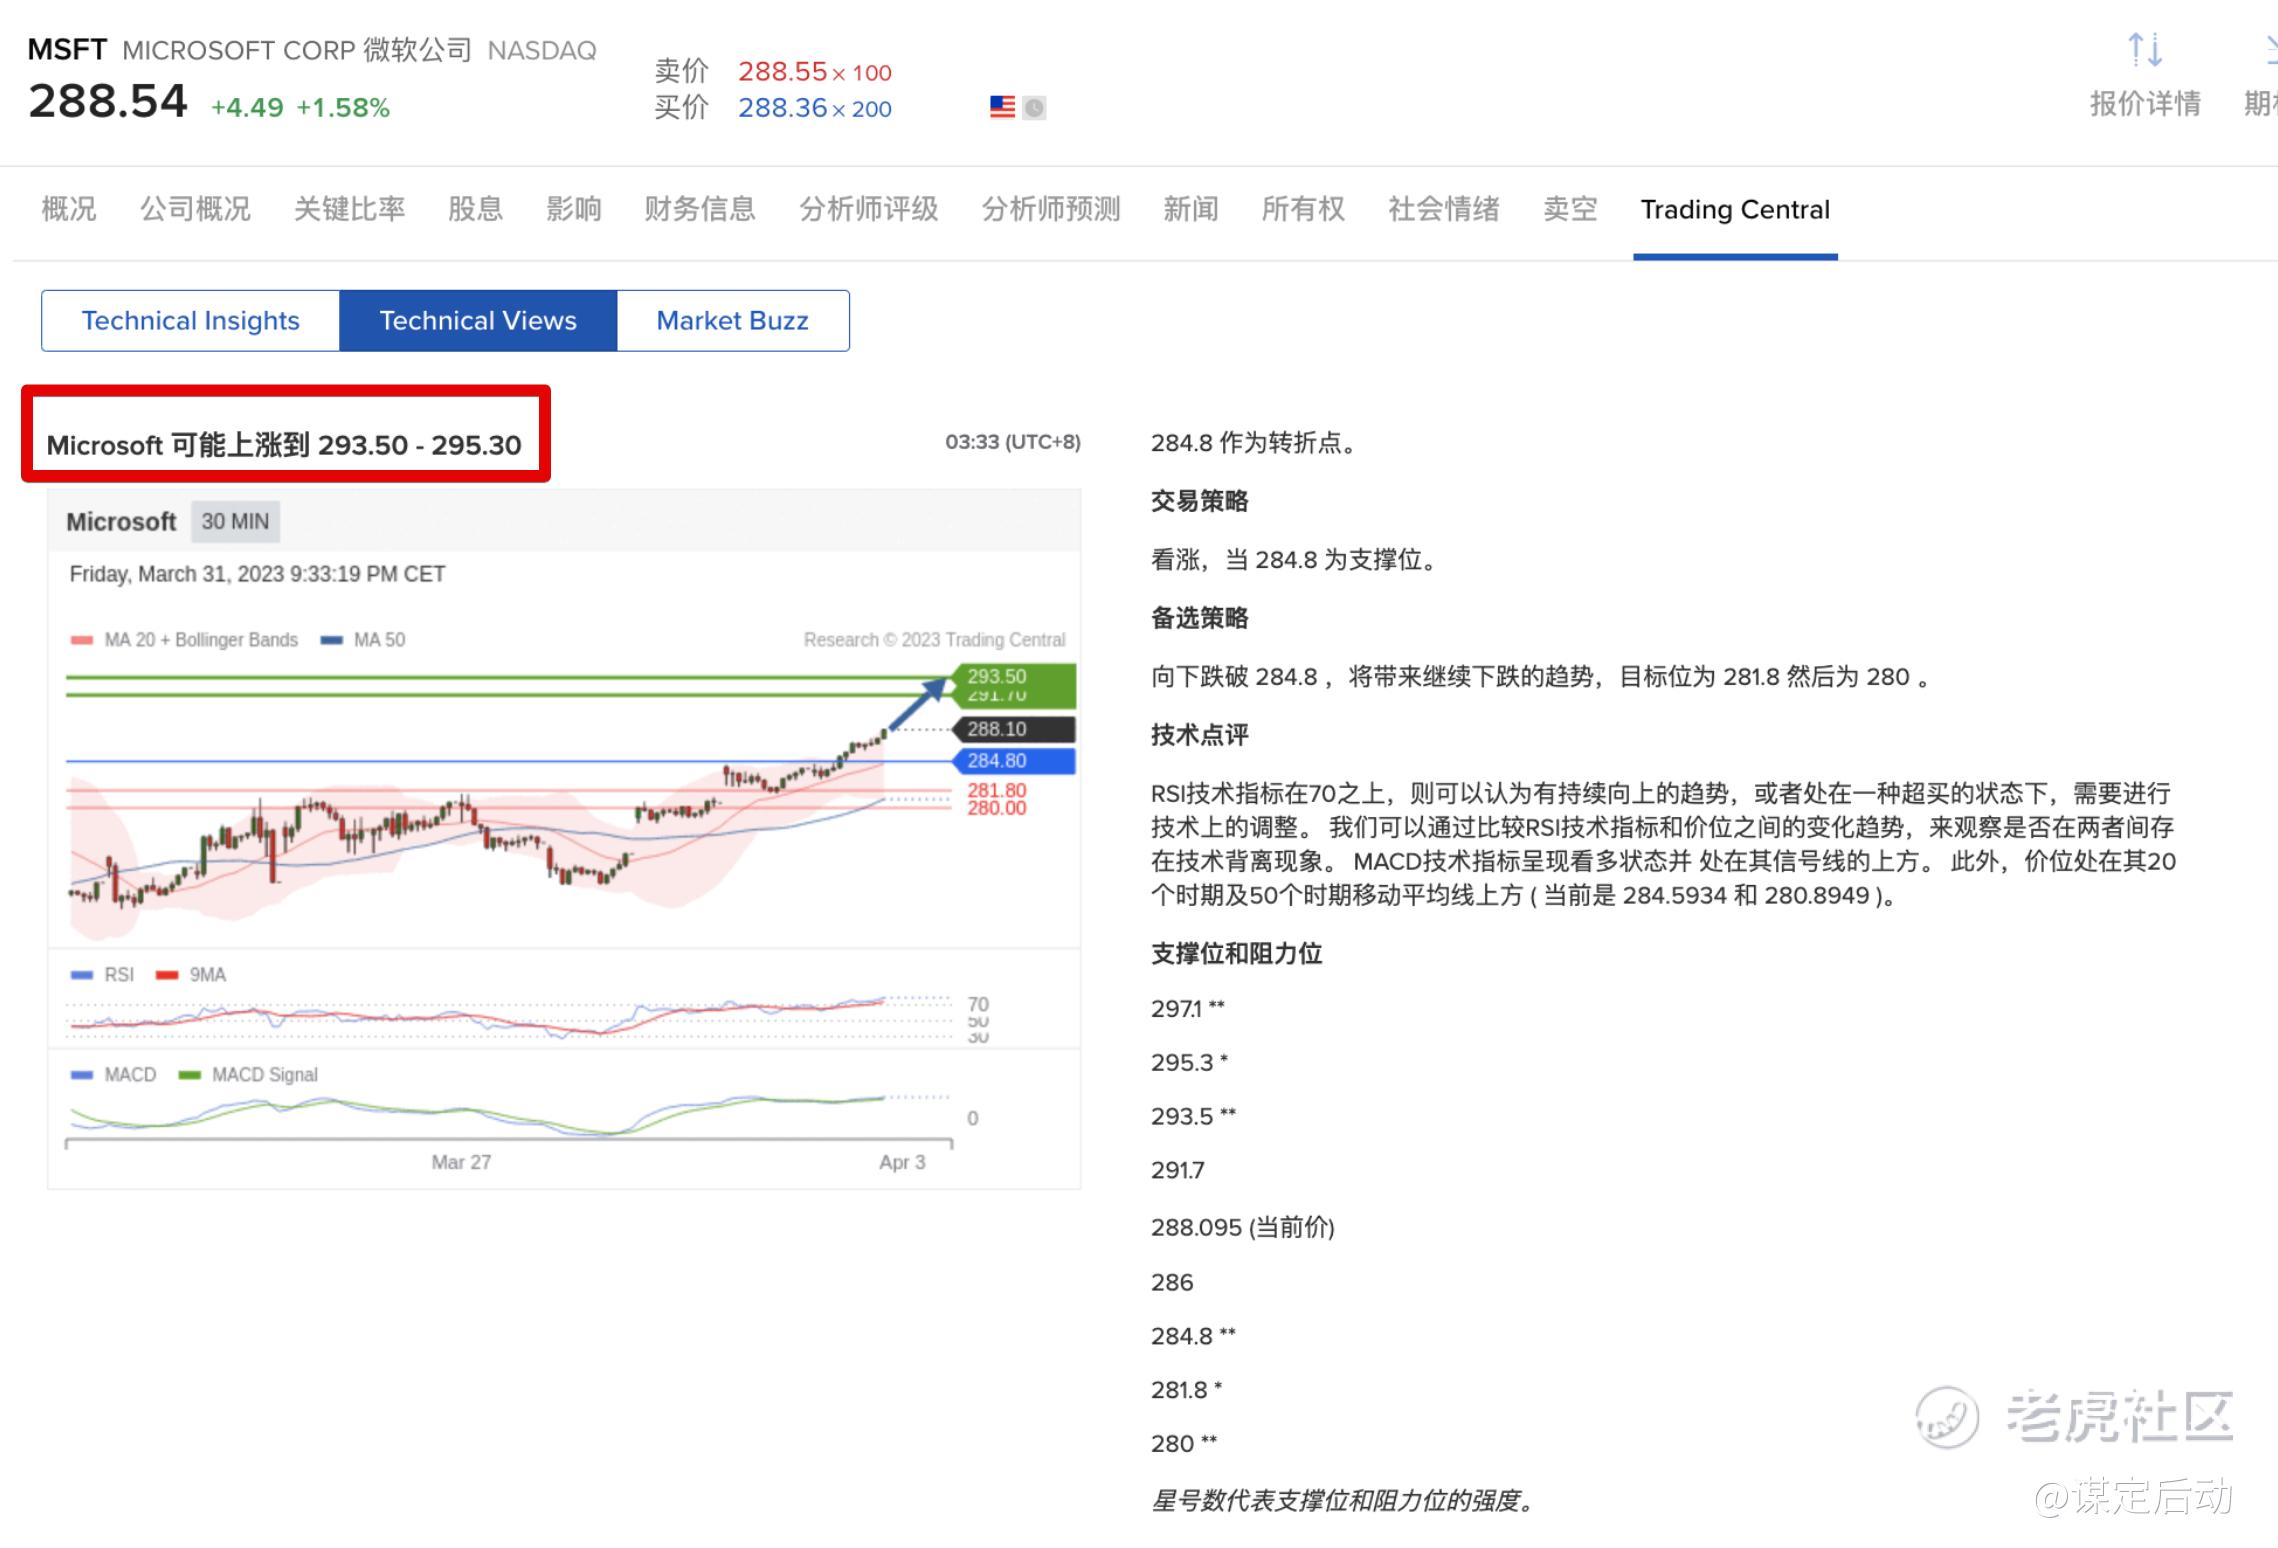The height and width of the screenshot is (1548, 2278).
Task: Select the Technical Views toggle button
Action: coord(478,321)
